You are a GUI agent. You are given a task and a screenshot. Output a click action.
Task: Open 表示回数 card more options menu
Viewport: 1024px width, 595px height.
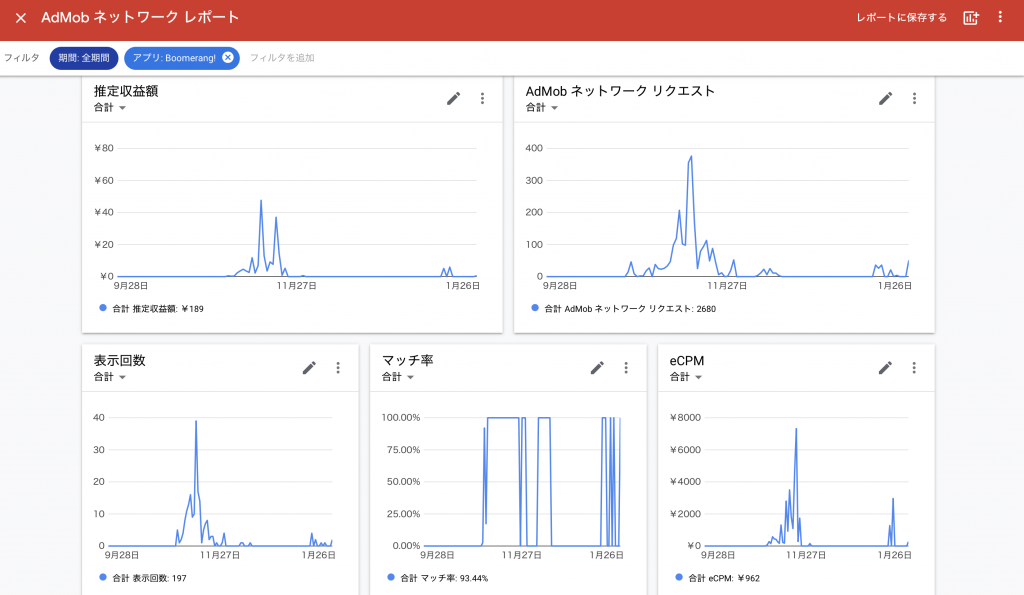338,368
